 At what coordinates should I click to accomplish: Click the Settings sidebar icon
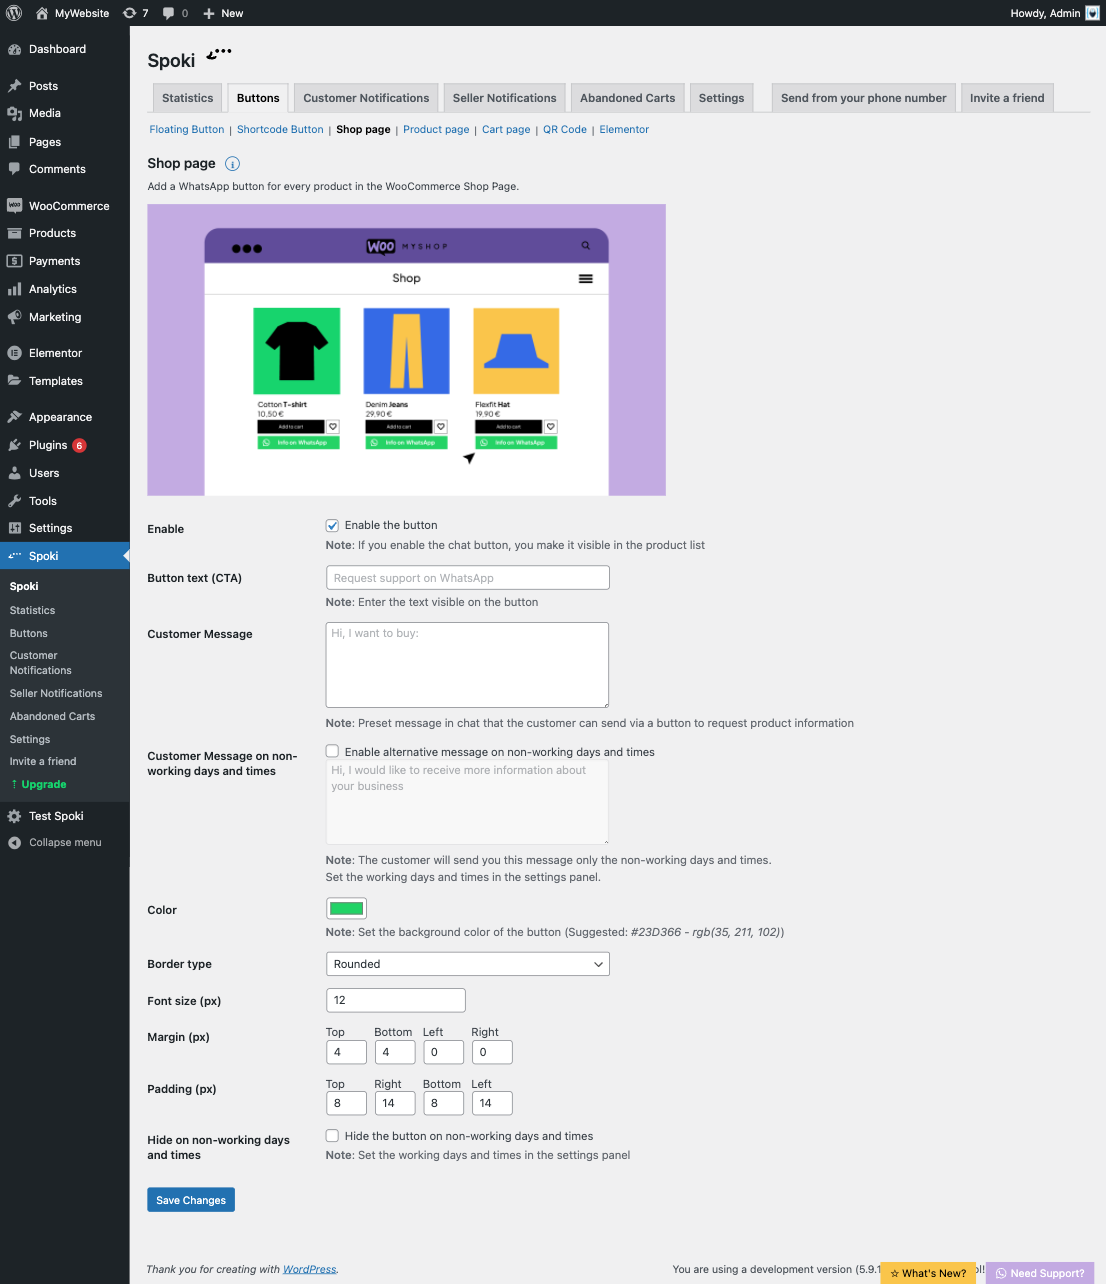click(x=14, y=528)
